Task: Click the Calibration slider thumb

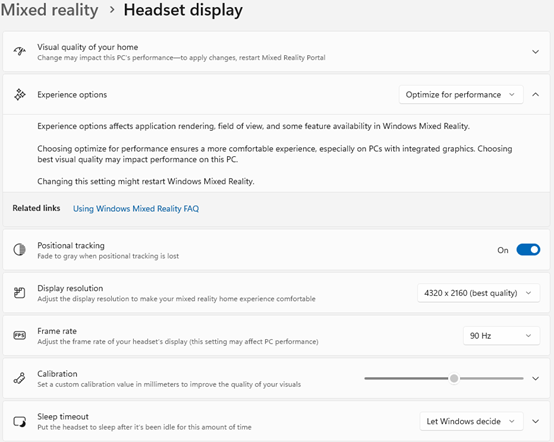Action: pos(454,378)
